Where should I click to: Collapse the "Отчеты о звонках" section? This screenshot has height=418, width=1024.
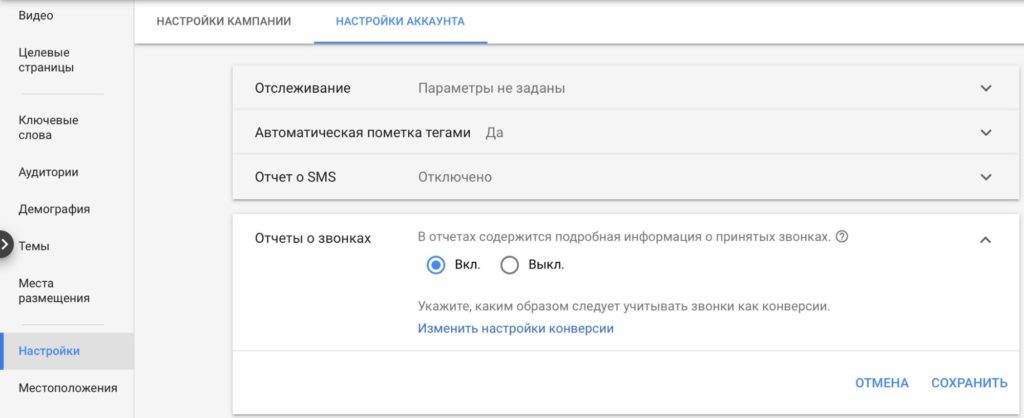click(985, 239)
